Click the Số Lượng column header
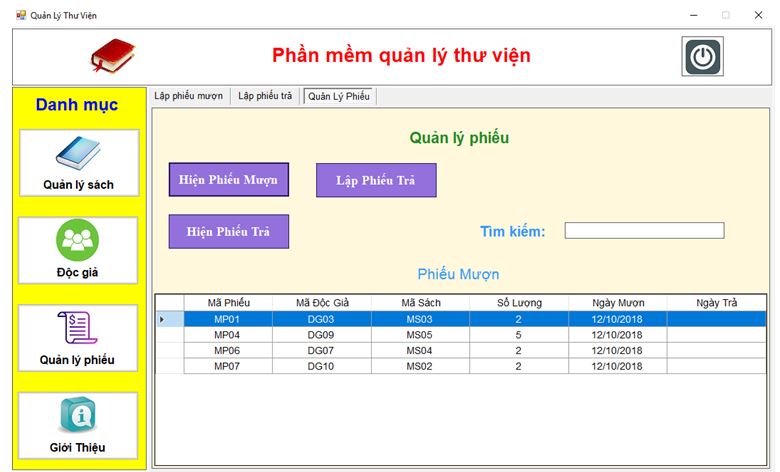This screenshot has width=780, height=472. pos(519,303)
